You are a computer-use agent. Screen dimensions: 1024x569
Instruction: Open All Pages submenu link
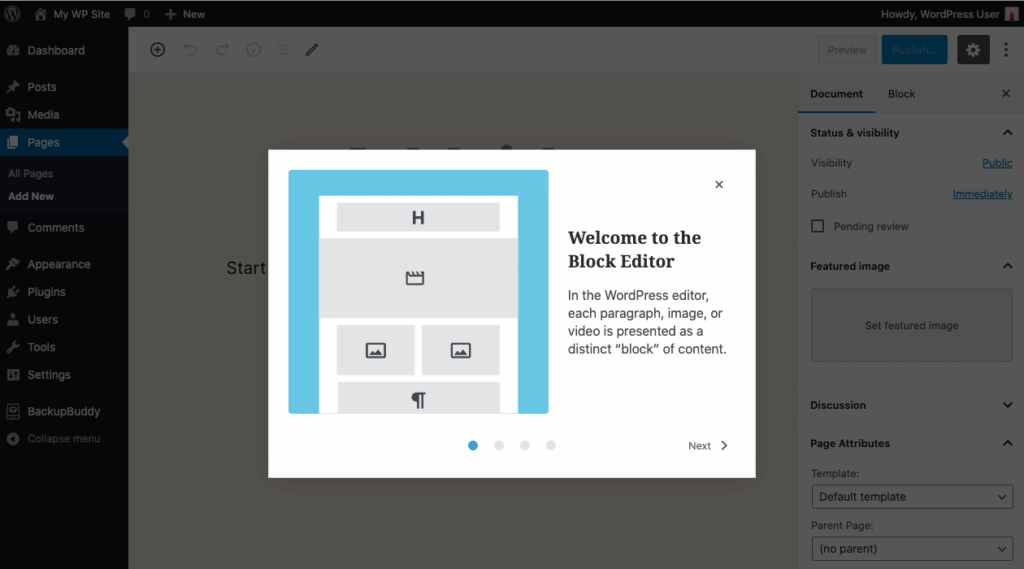tap(30, 173)
